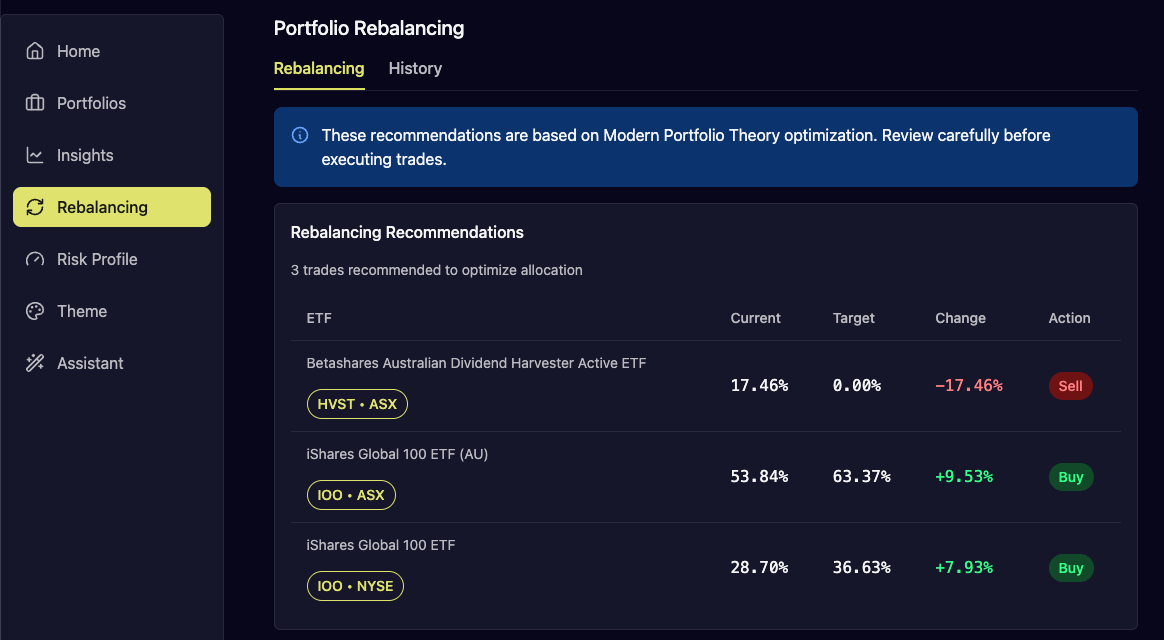Open the Theme sidebar entry

(x=112, y=310)
